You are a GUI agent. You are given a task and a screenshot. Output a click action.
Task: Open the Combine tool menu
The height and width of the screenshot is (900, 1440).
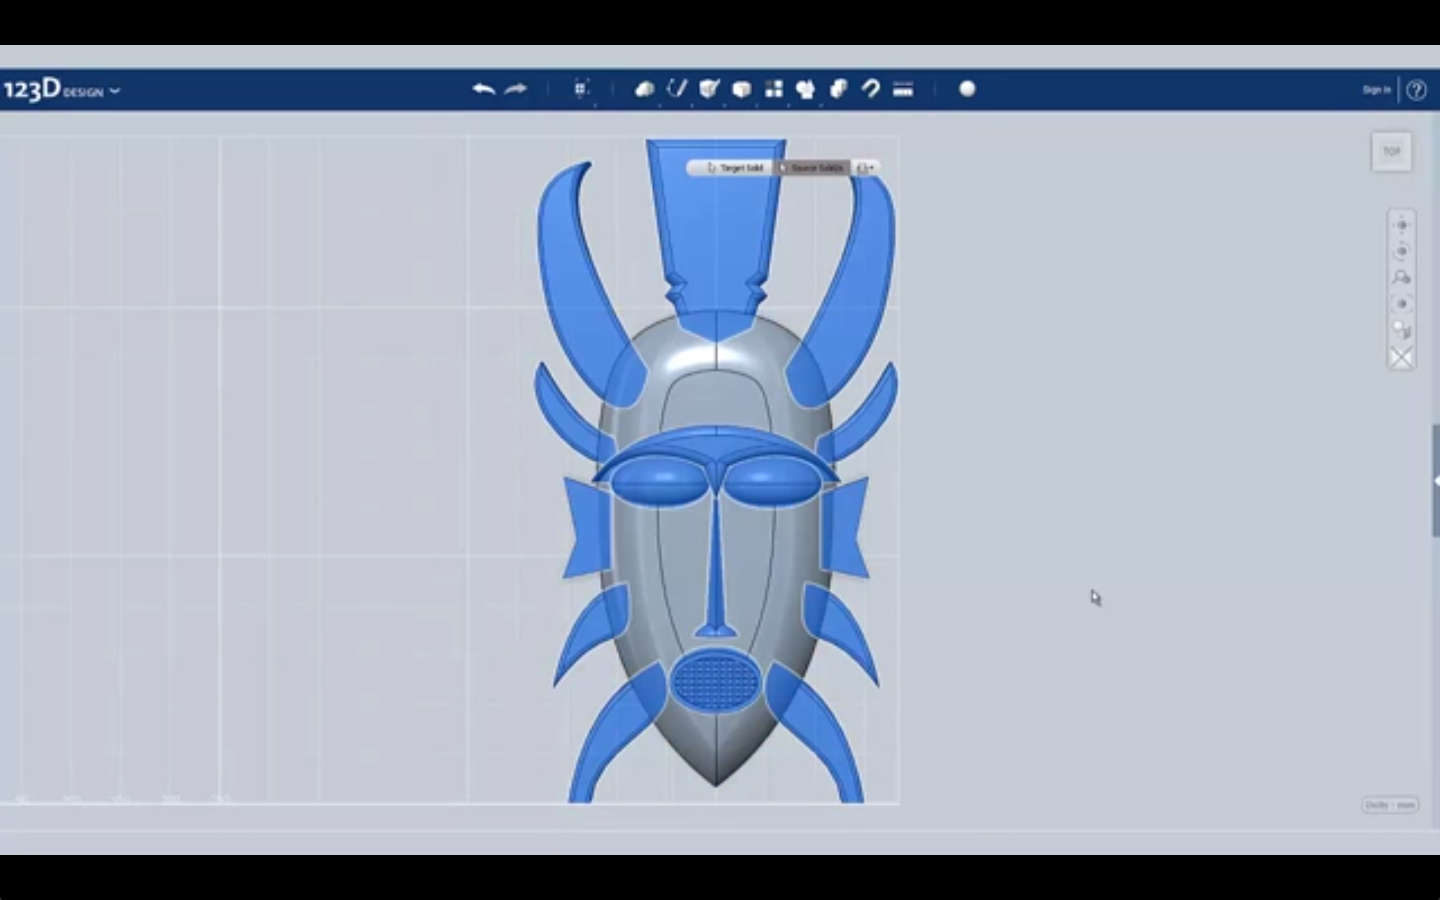838,89
